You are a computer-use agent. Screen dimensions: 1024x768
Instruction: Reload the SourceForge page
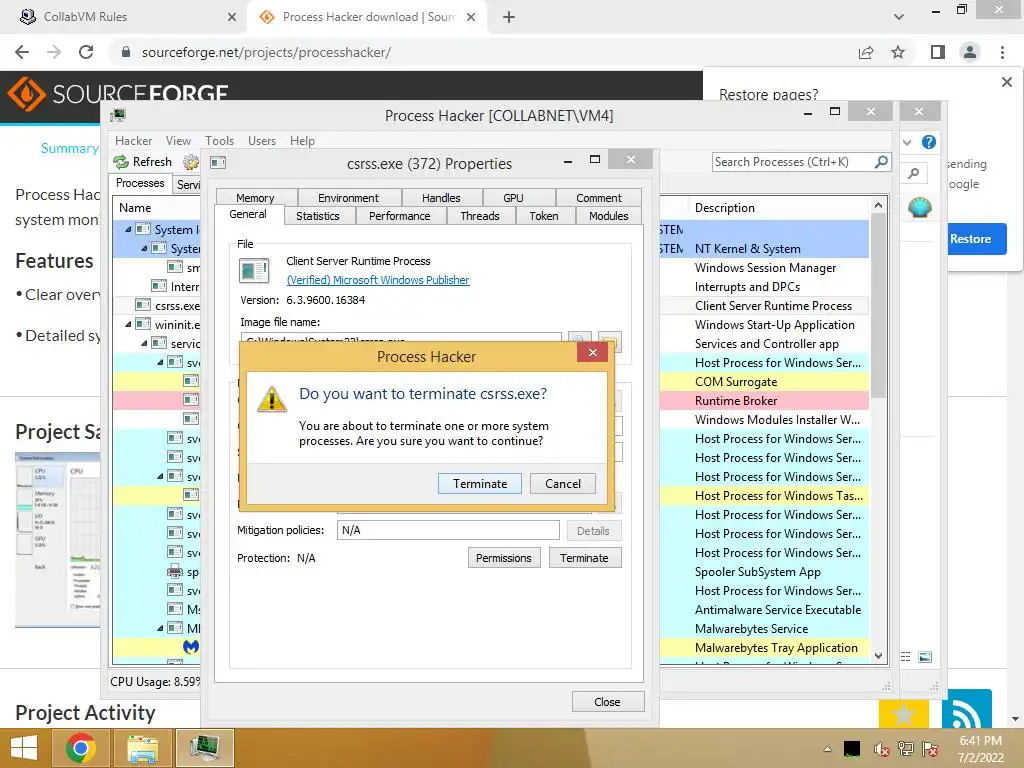pyautogui.click(x=86, y=52)
